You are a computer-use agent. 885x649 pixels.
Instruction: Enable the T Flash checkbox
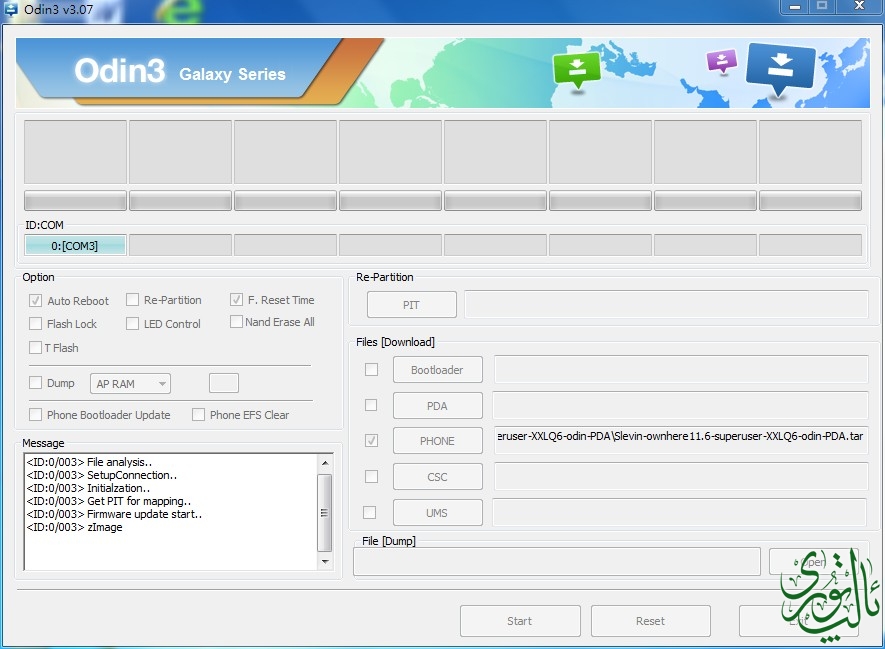point(36,348)
